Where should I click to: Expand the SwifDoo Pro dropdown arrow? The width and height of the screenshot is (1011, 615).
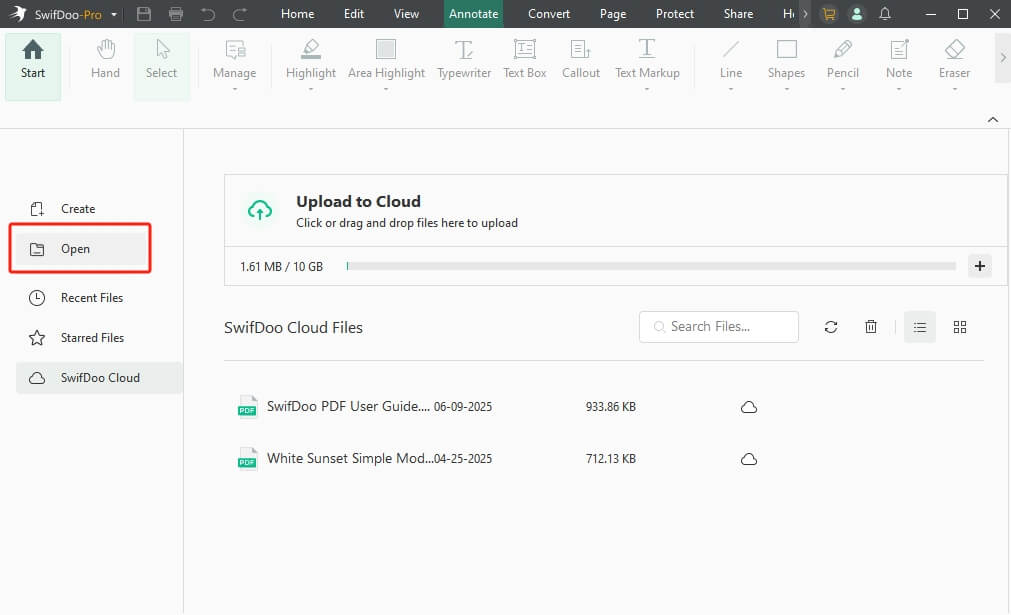click(x=114, y=14)
